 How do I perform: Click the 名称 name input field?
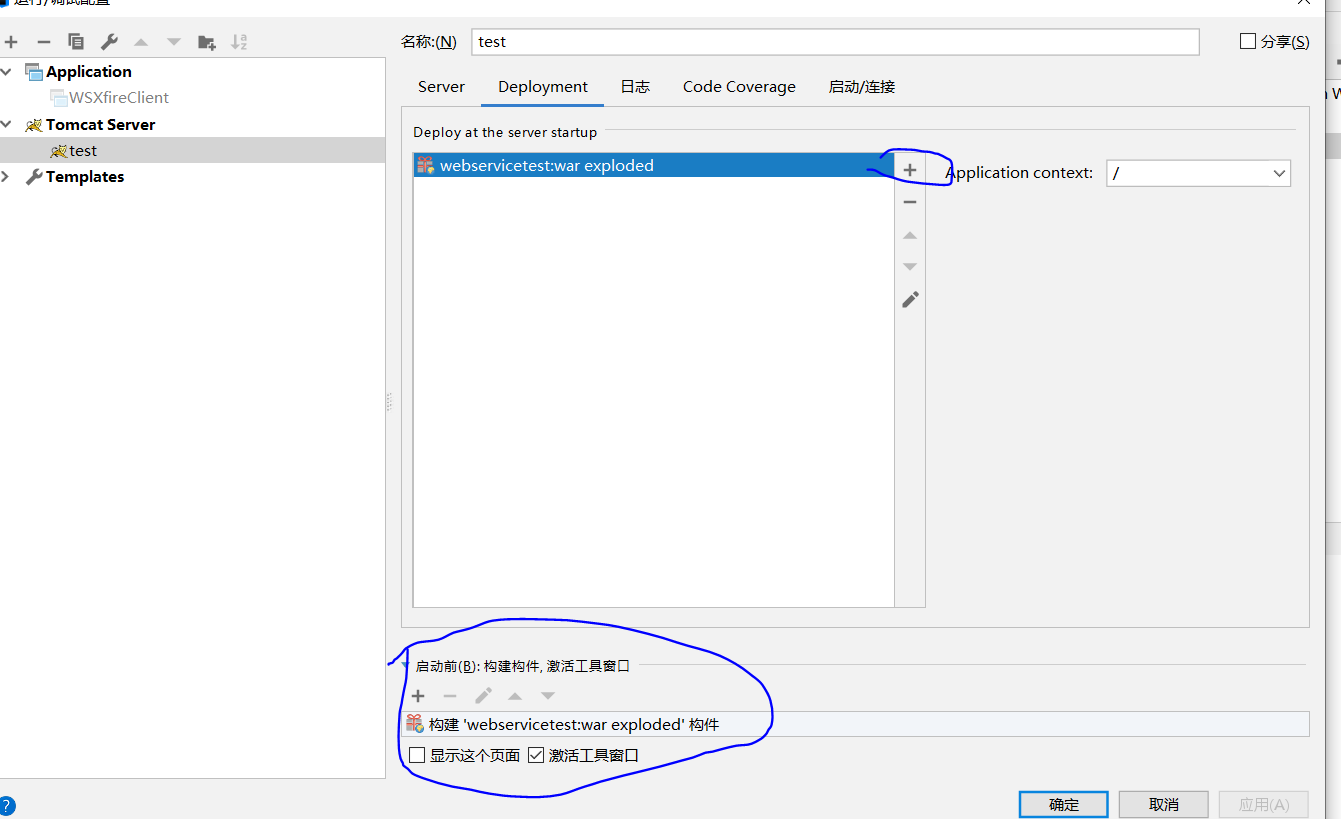click(x=835, y=42)
